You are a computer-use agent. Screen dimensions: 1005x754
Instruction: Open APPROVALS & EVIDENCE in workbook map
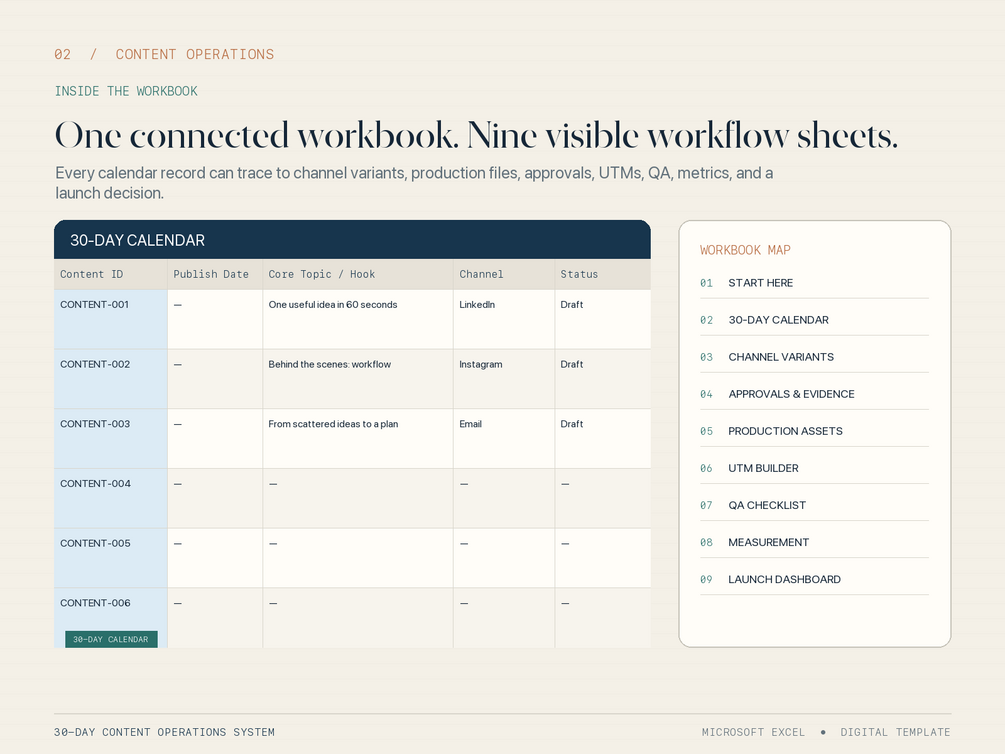coord(814,394)
